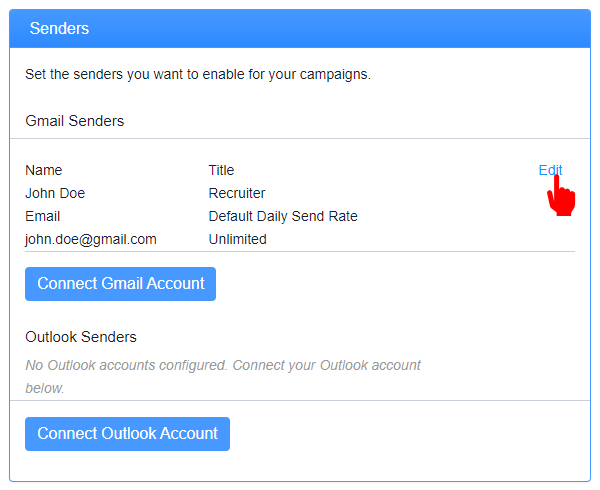Open the Edit link for John Doe

tap(550, 170)
